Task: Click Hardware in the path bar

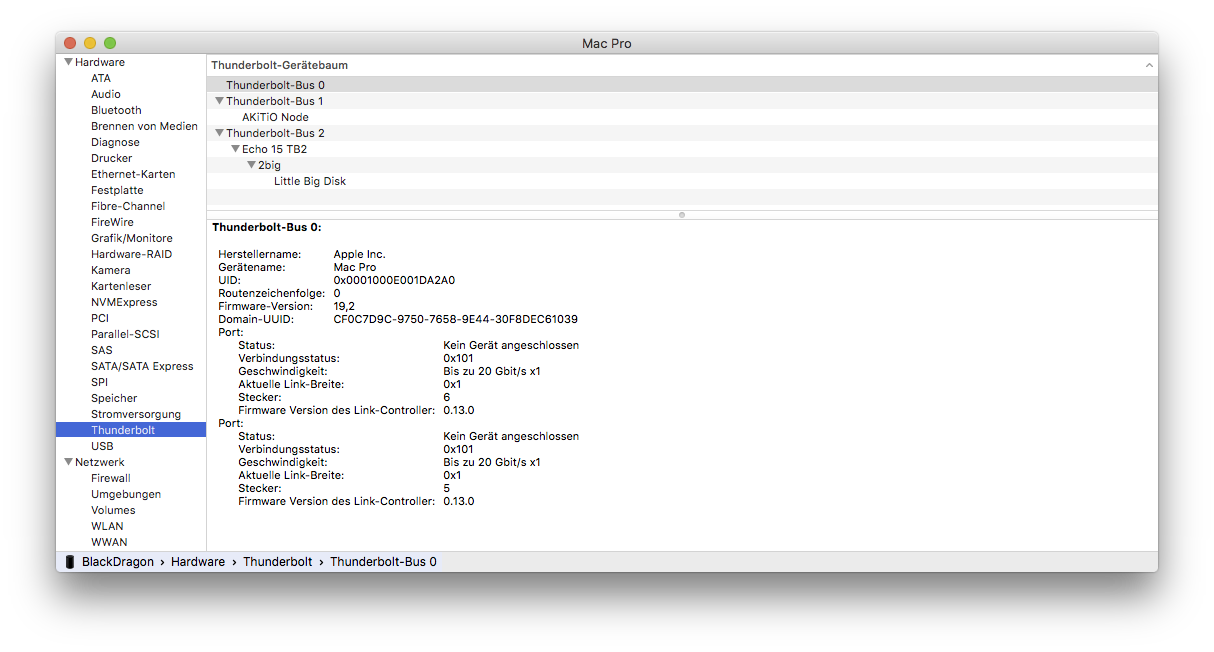Action: (198, 562)
